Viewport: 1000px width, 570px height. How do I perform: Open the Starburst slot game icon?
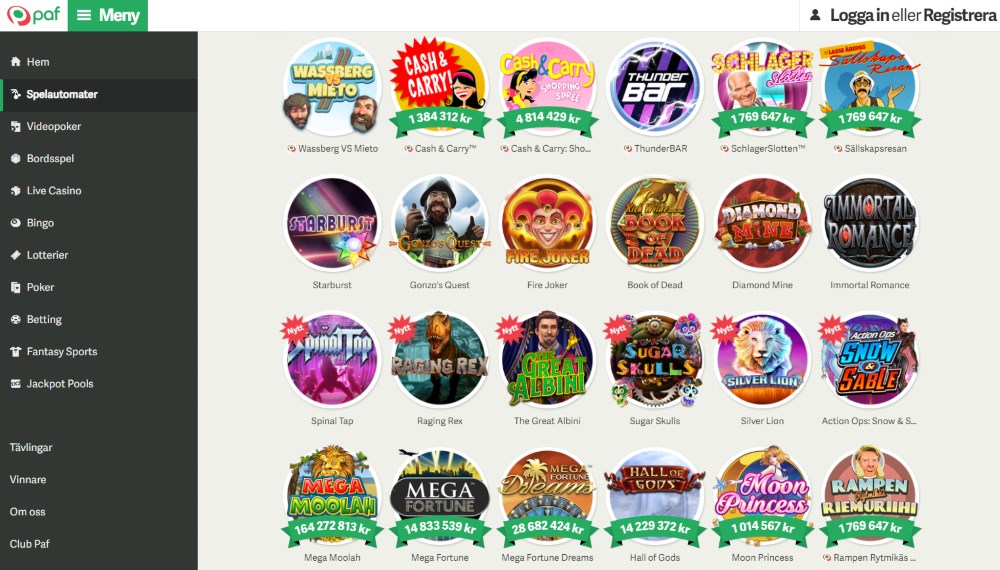click(x=332, y=224)
